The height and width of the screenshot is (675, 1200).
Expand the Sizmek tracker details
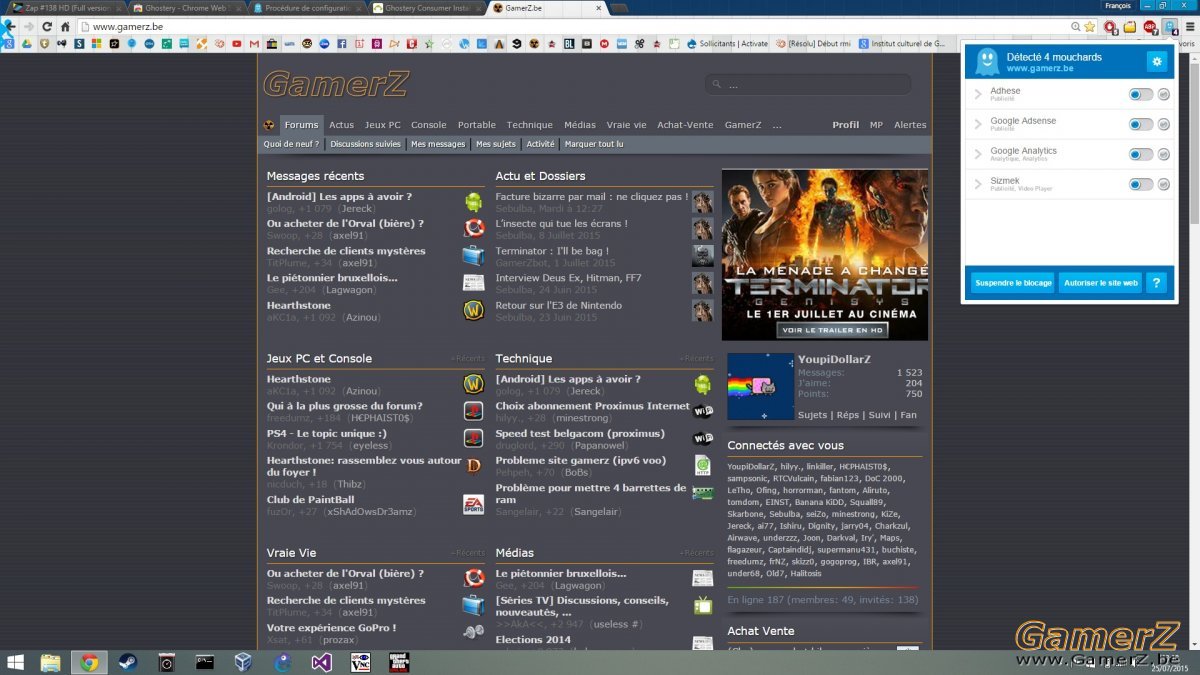coord(979,184)
